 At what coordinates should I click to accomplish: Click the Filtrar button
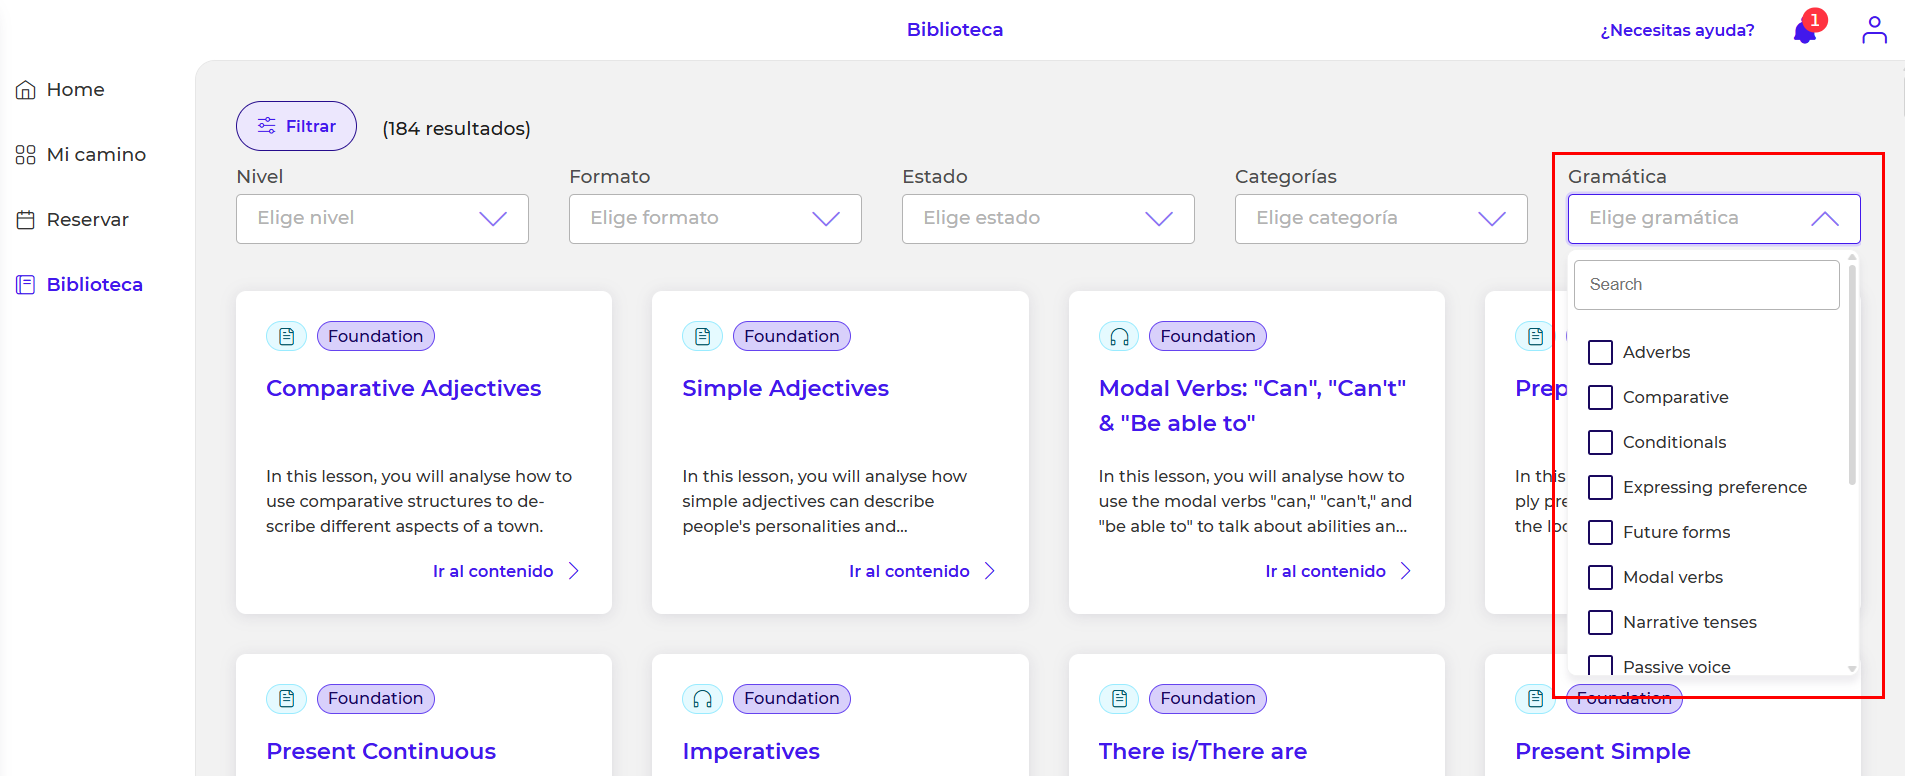[296, 126]
